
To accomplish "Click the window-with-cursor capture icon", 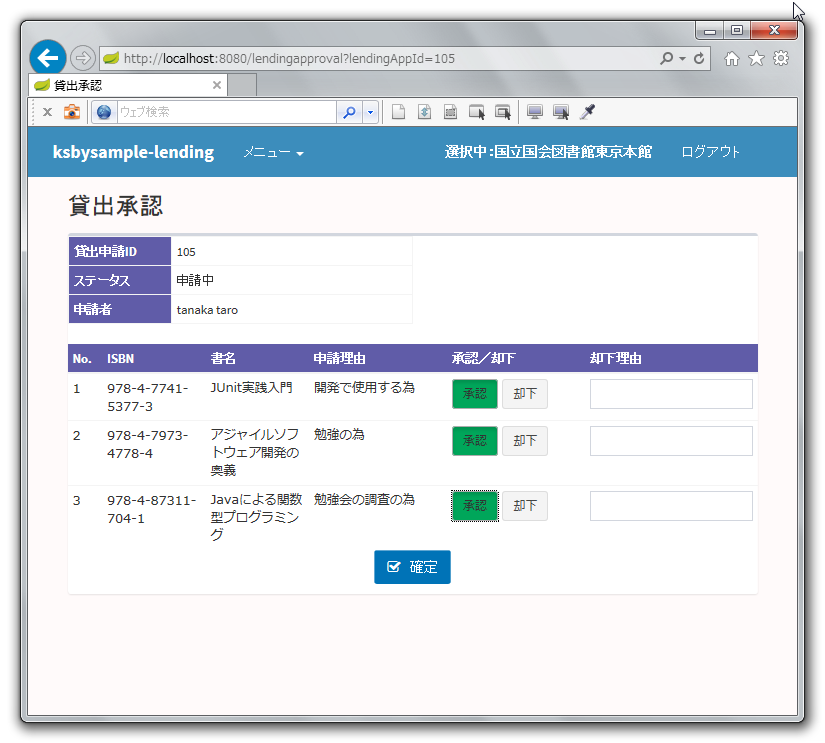I will [477, 112].
